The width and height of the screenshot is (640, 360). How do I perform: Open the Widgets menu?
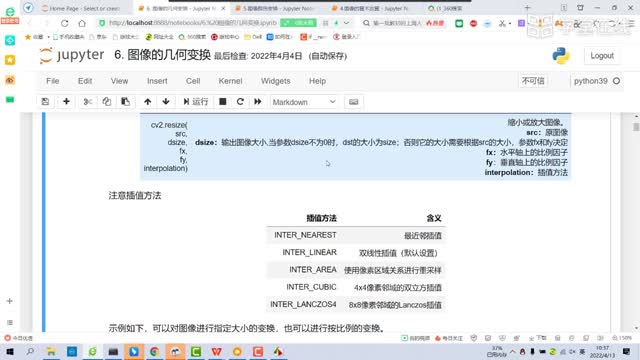click(276, 81)
